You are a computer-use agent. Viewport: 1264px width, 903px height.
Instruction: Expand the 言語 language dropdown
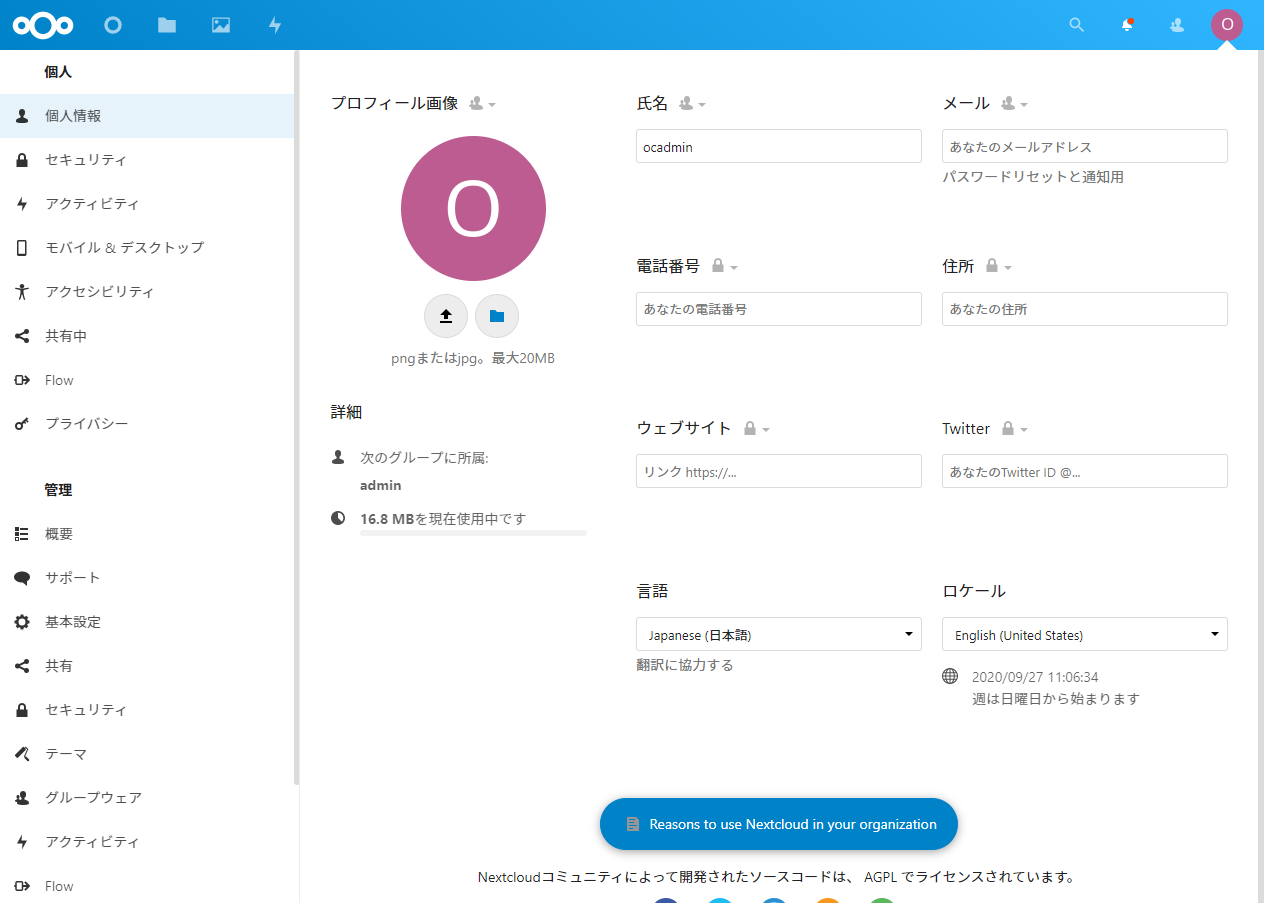[779, 634]
